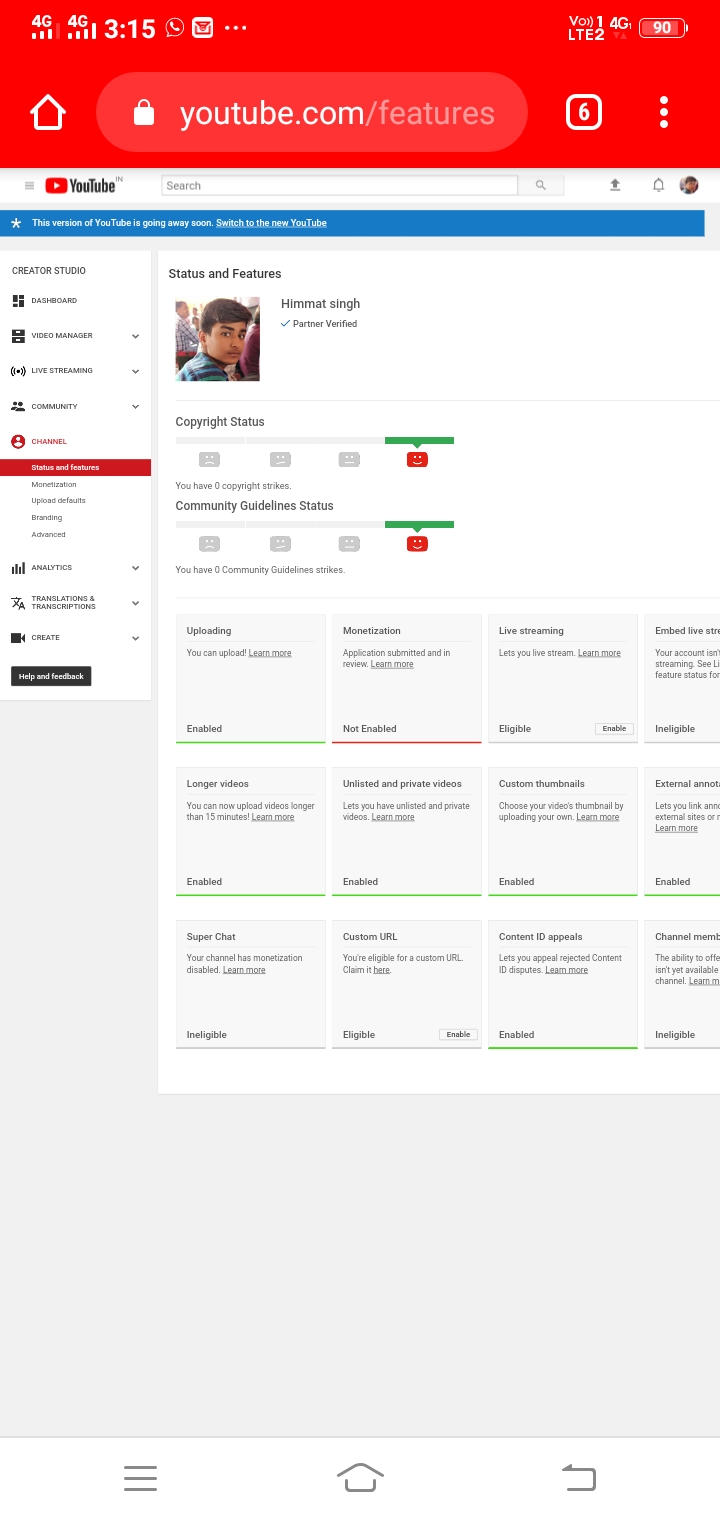Click the Live Streaming broadcast icon
Screen dimensions: 720x1520
tap(18, 371)
